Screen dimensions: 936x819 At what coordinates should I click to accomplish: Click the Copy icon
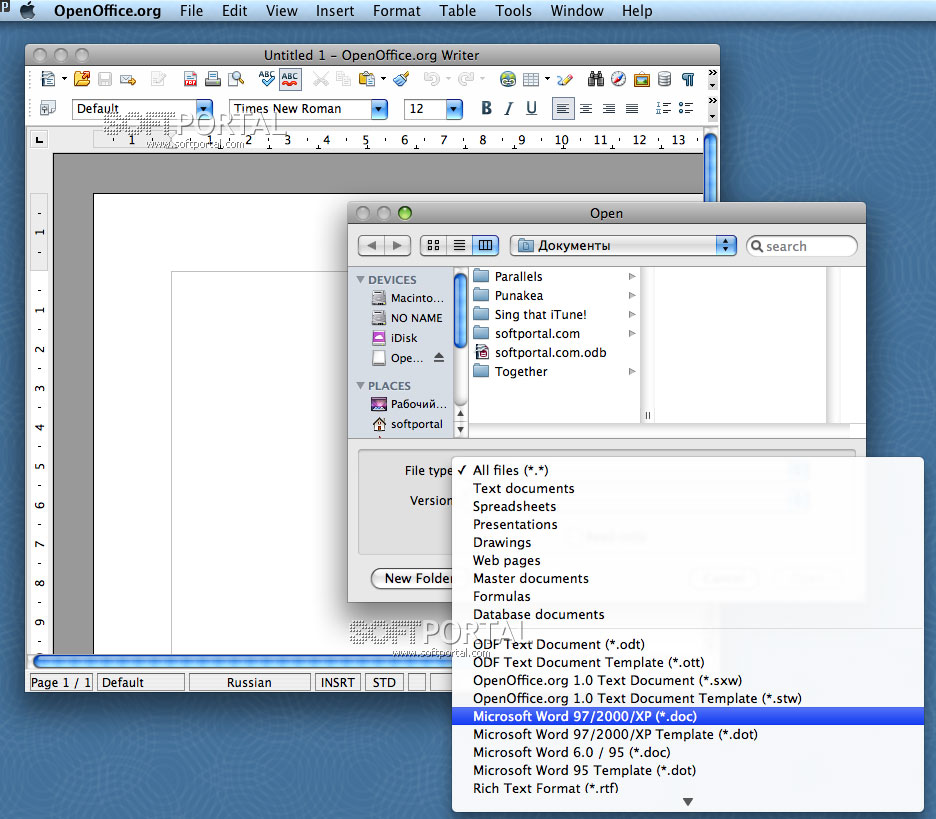(343, 79)
